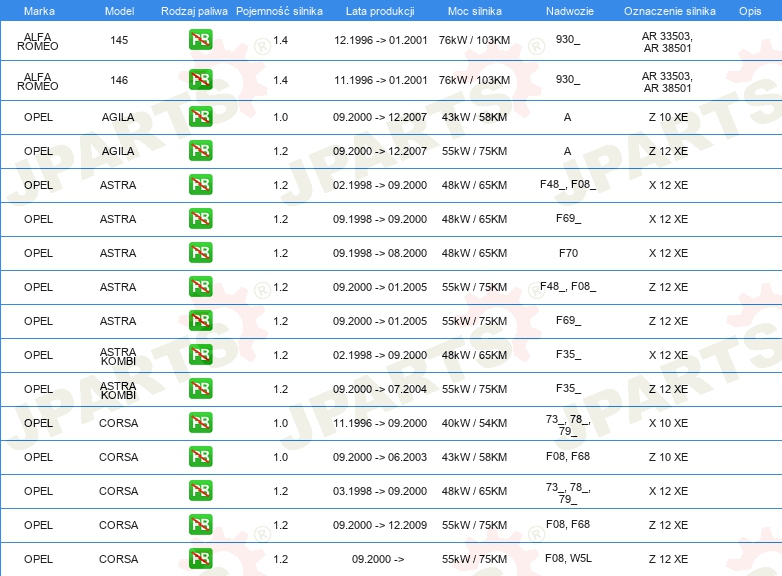The image size is (782, 576).
Task: Select 'ALFA ROMEO' in the 146 row
Action: click(x=38, y=81)
